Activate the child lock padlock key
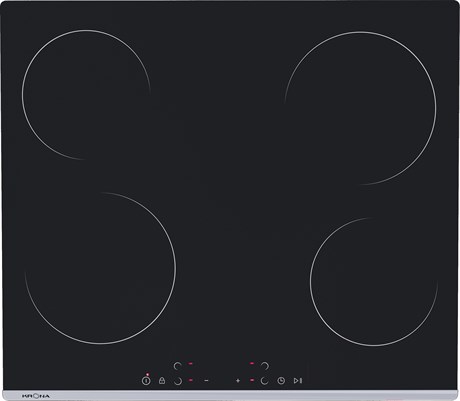 (162, 380)
